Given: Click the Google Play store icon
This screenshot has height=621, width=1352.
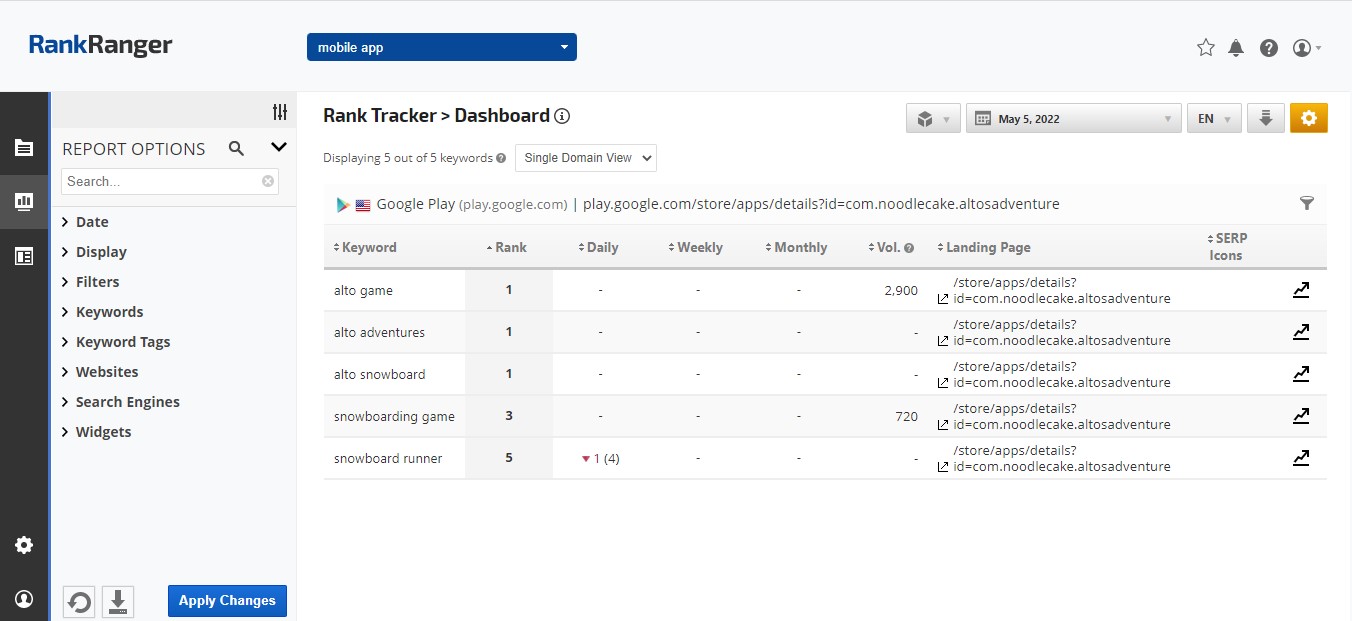Looking at the screenshot, I should pyautogui.click(x=343, y=204).
